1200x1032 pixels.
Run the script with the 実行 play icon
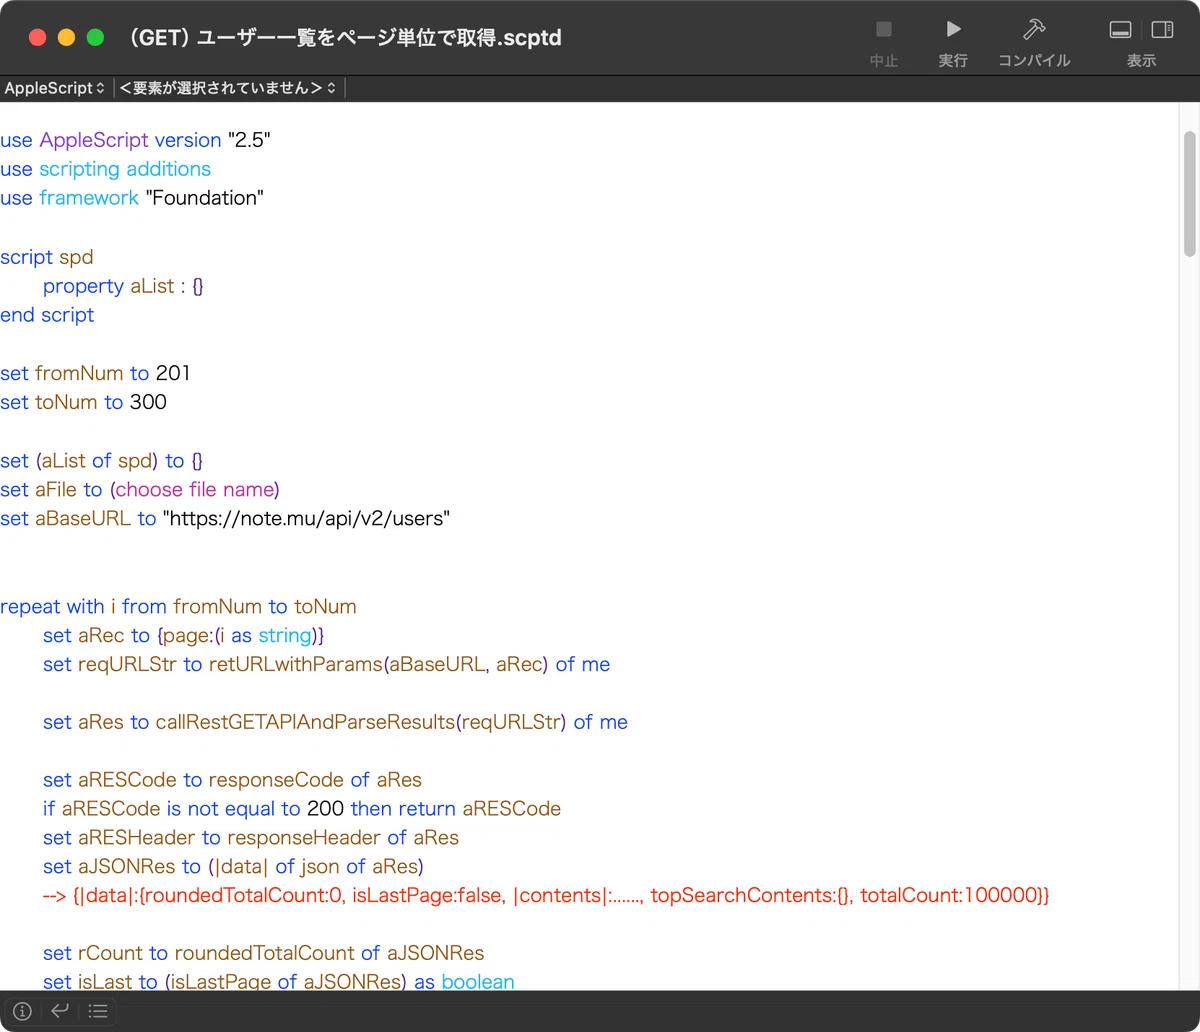pos(953,30)
